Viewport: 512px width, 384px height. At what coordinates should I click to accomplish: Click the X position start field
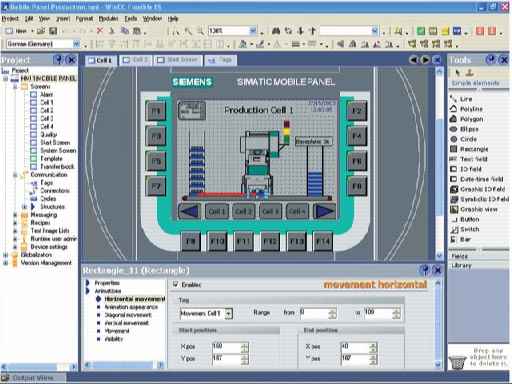point(227,347)
